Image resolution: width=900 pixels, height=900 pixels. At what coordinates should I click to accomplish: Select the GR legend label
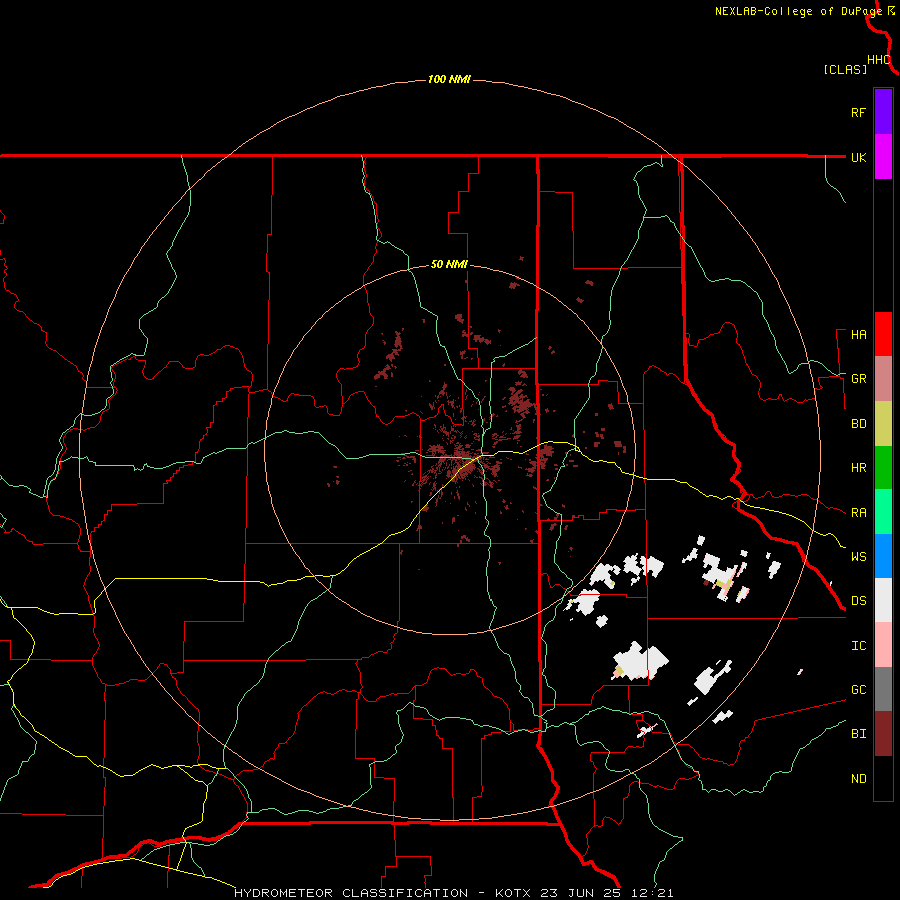click(x=858, y=379)
